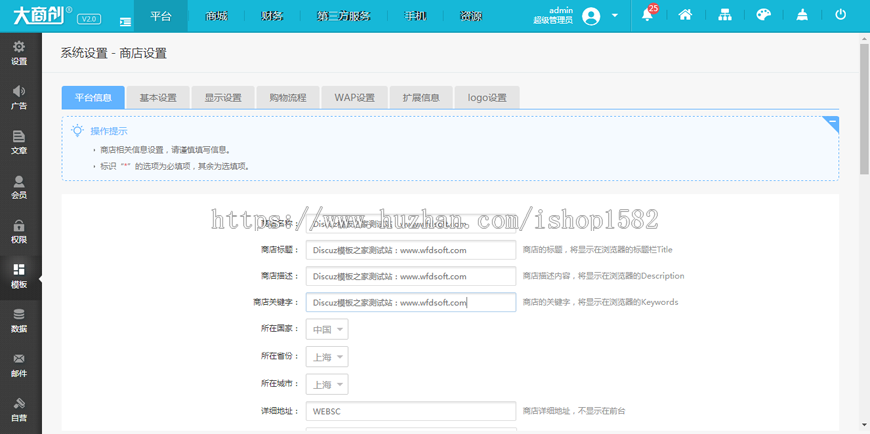
Task: Select the 资源 top menu
Action: click(471, 16)
